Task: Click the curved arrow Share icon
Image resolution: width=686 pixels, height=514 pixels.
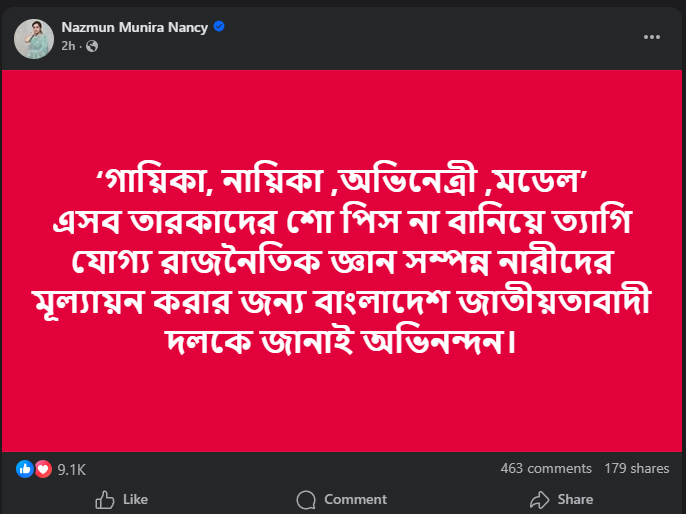Action: point(540,499)
